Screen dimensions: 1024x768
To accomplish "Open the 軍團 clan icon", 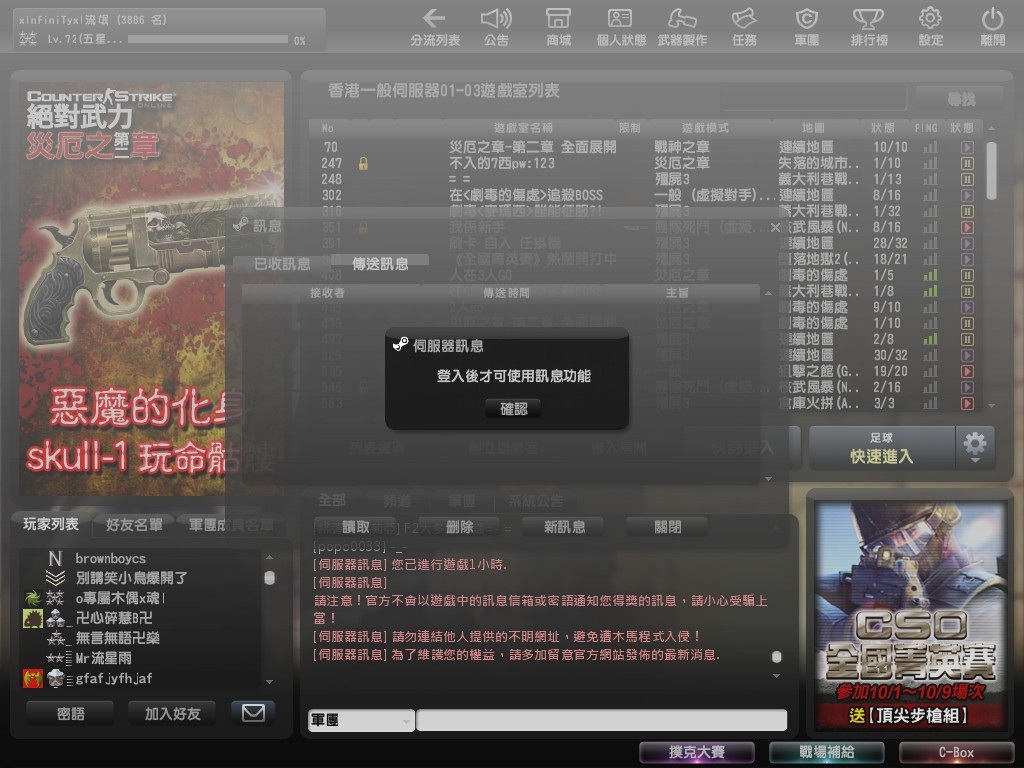I will (806, 26).
